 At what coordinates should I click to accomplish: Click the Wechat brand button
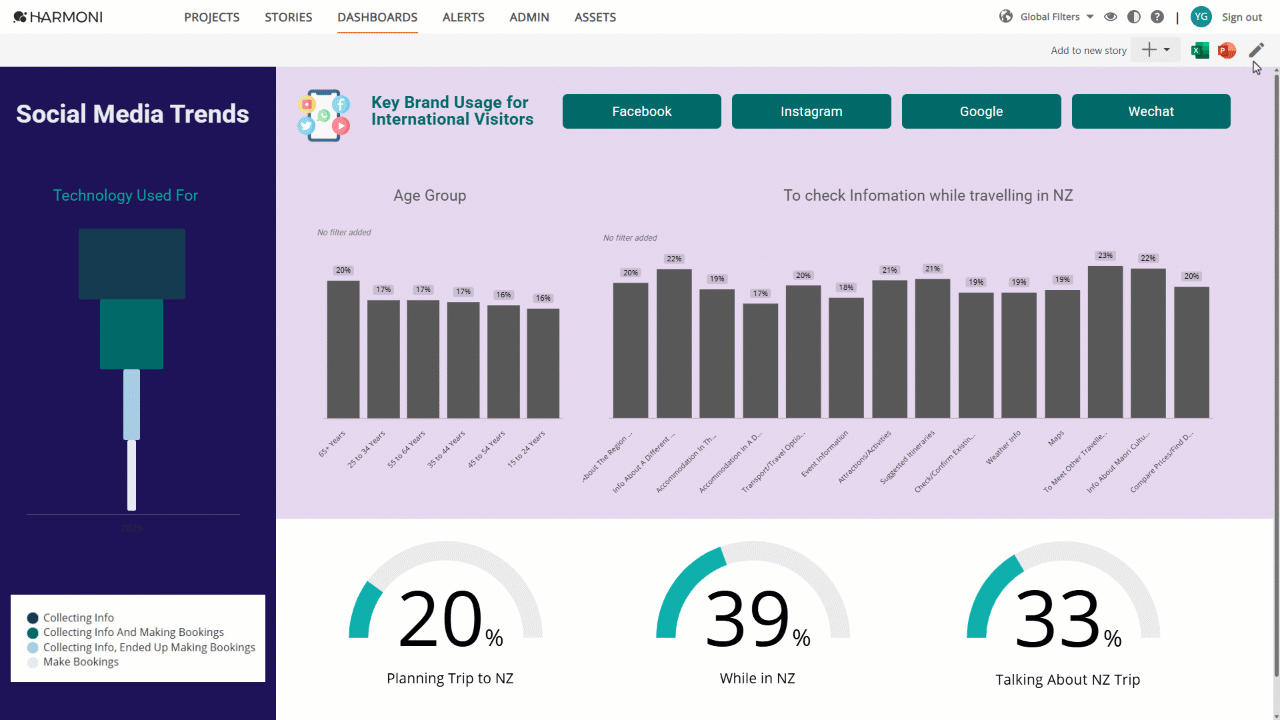coord(1151,112)
